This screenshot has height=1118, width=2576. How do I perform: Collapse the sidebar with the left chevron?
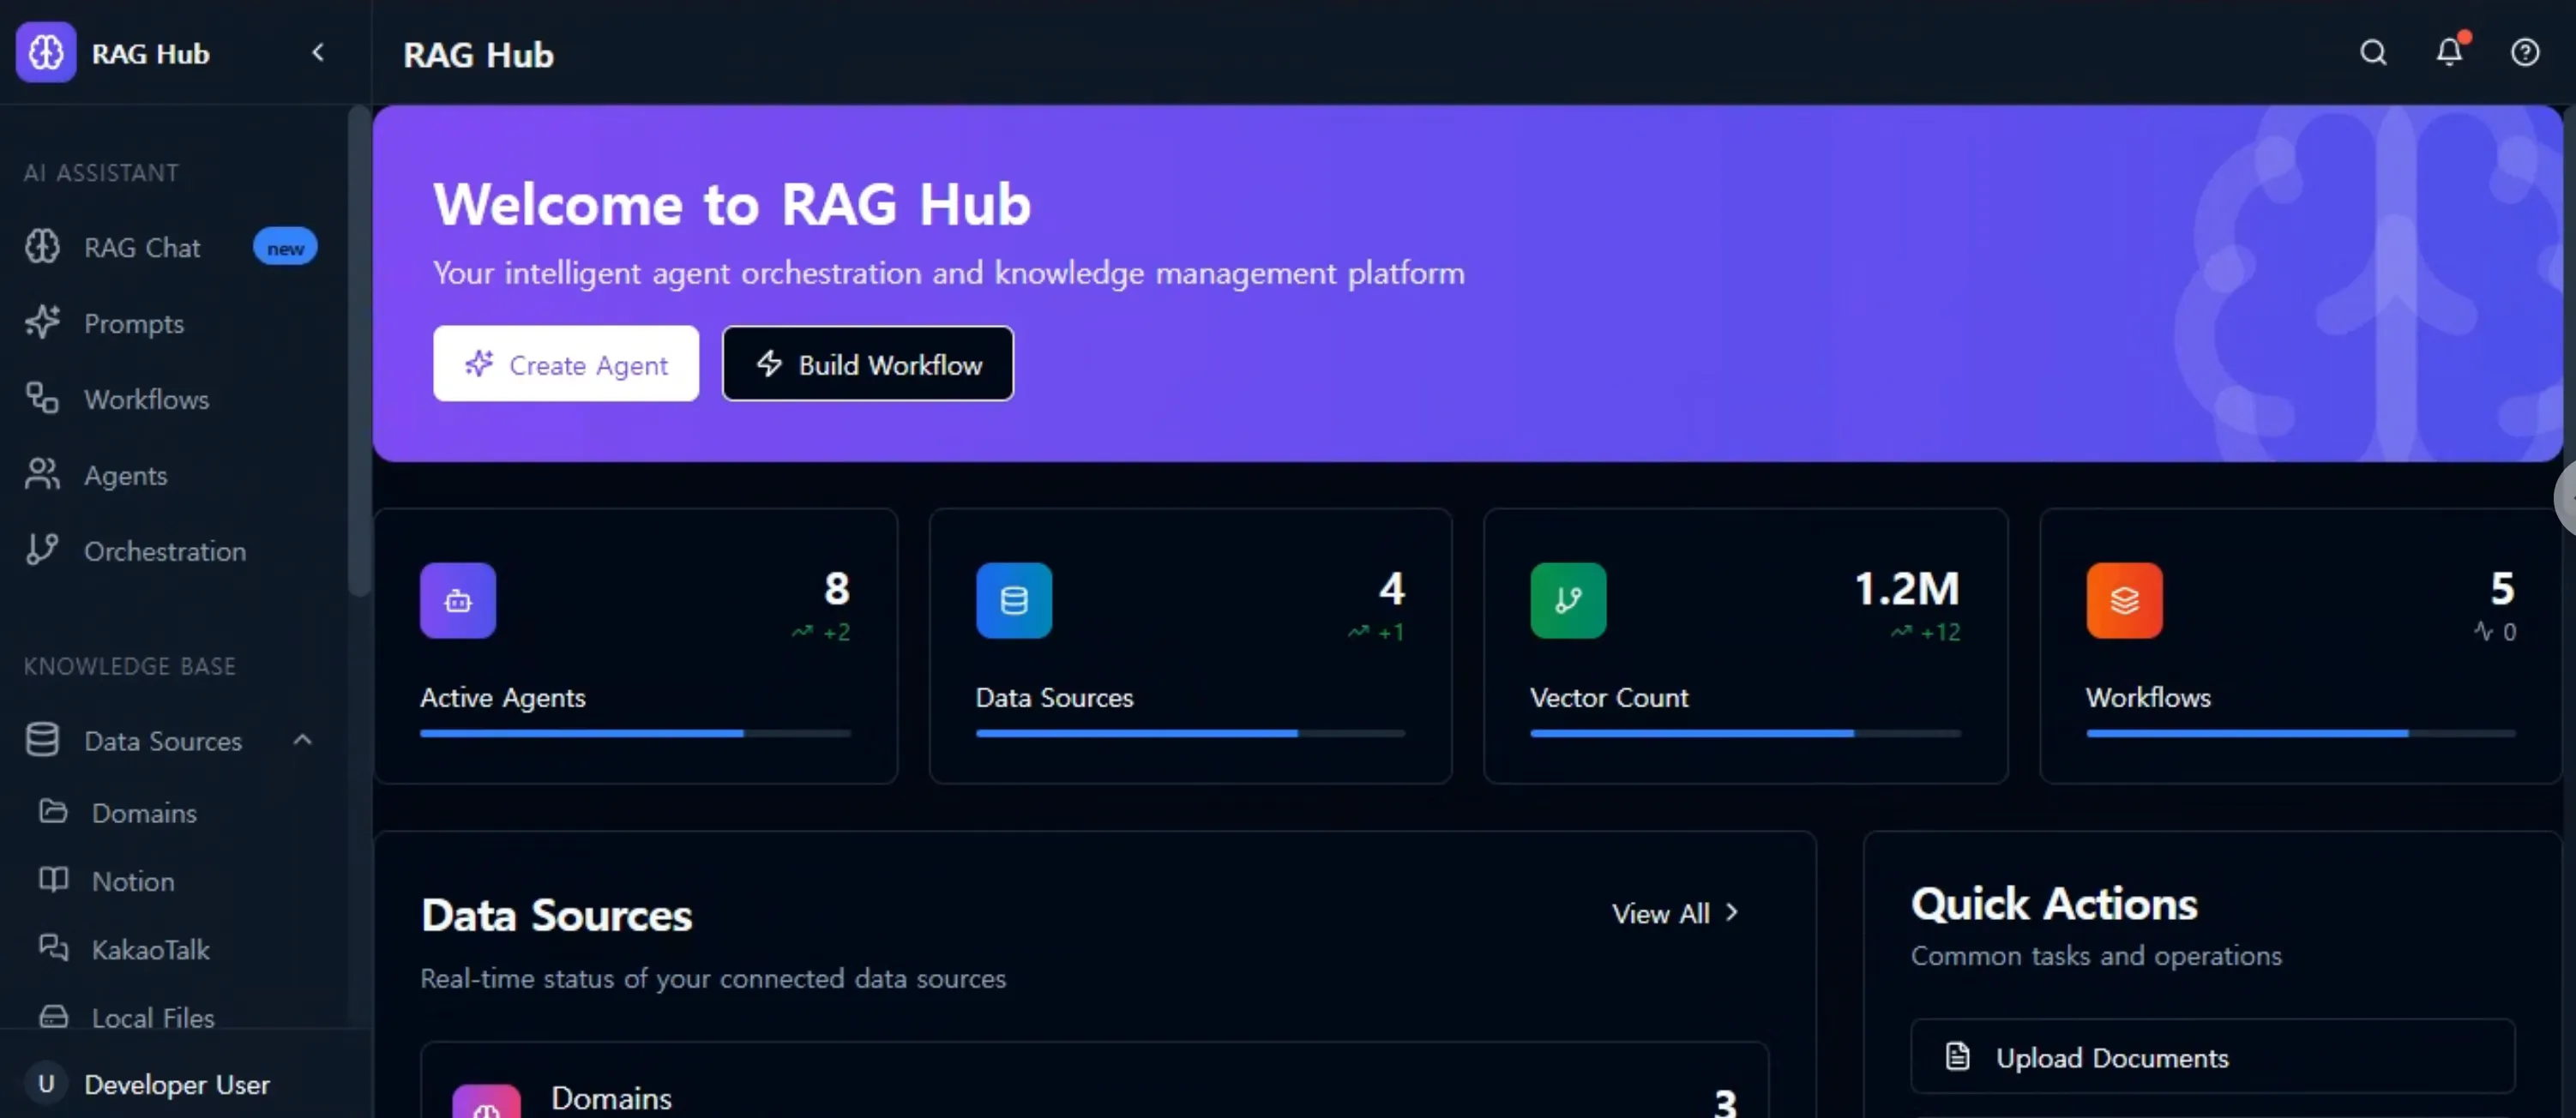tap(318, 52)
